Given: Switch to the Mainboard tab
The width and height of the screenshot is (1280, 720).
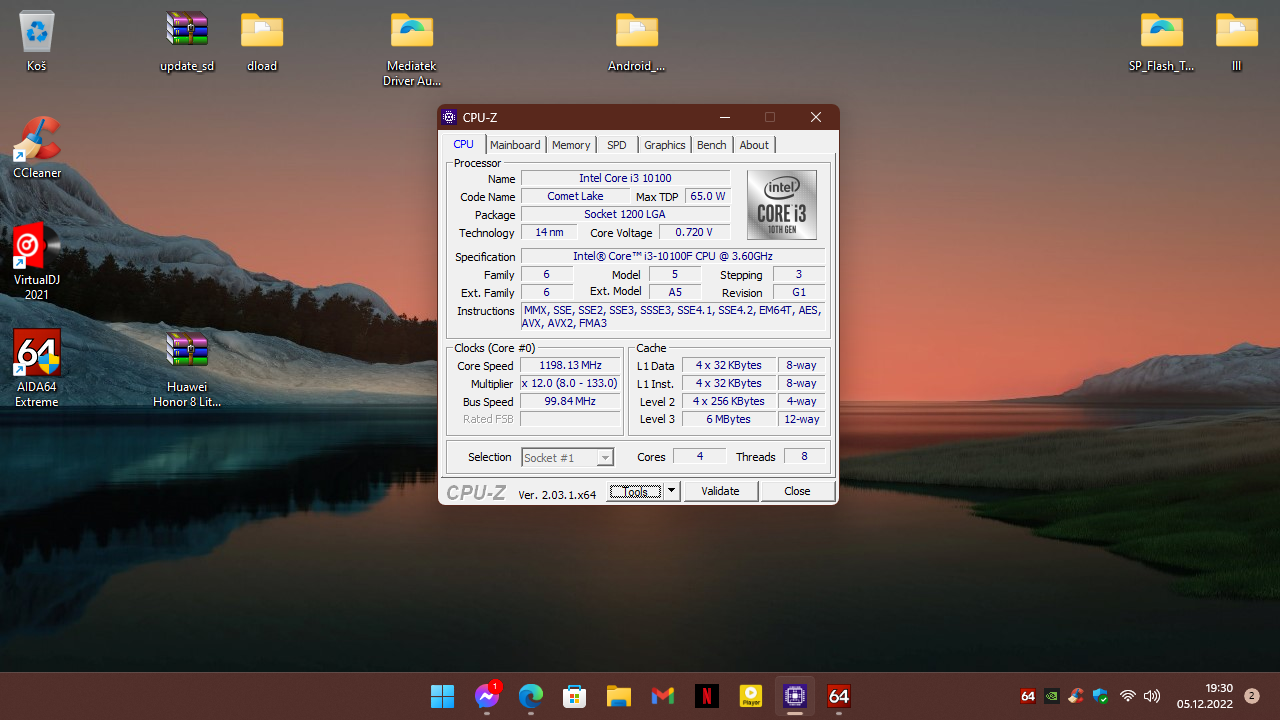Looking at the screenshot, I should (x=515, y=145).
